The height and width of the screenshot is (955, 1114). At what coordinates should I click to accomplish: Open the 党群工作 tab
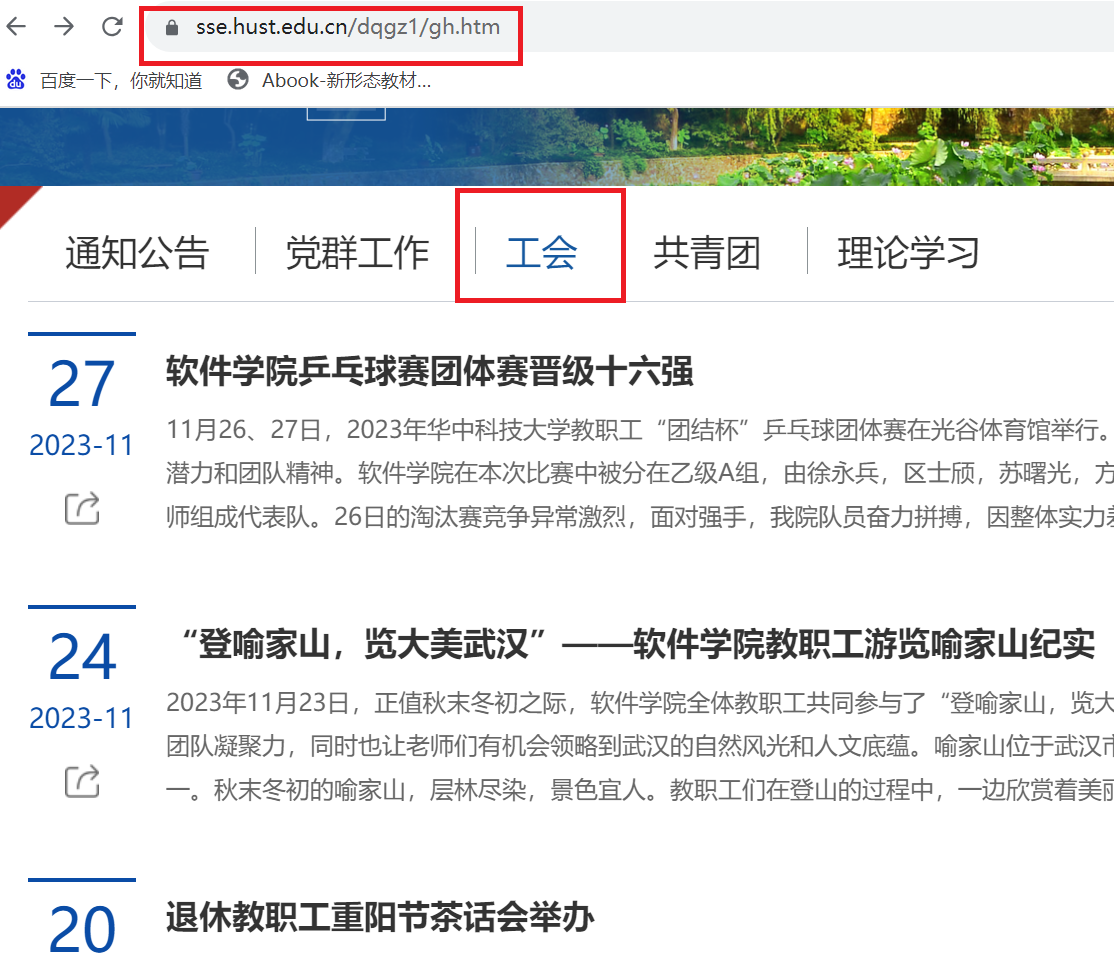click(x=357, y=253)
